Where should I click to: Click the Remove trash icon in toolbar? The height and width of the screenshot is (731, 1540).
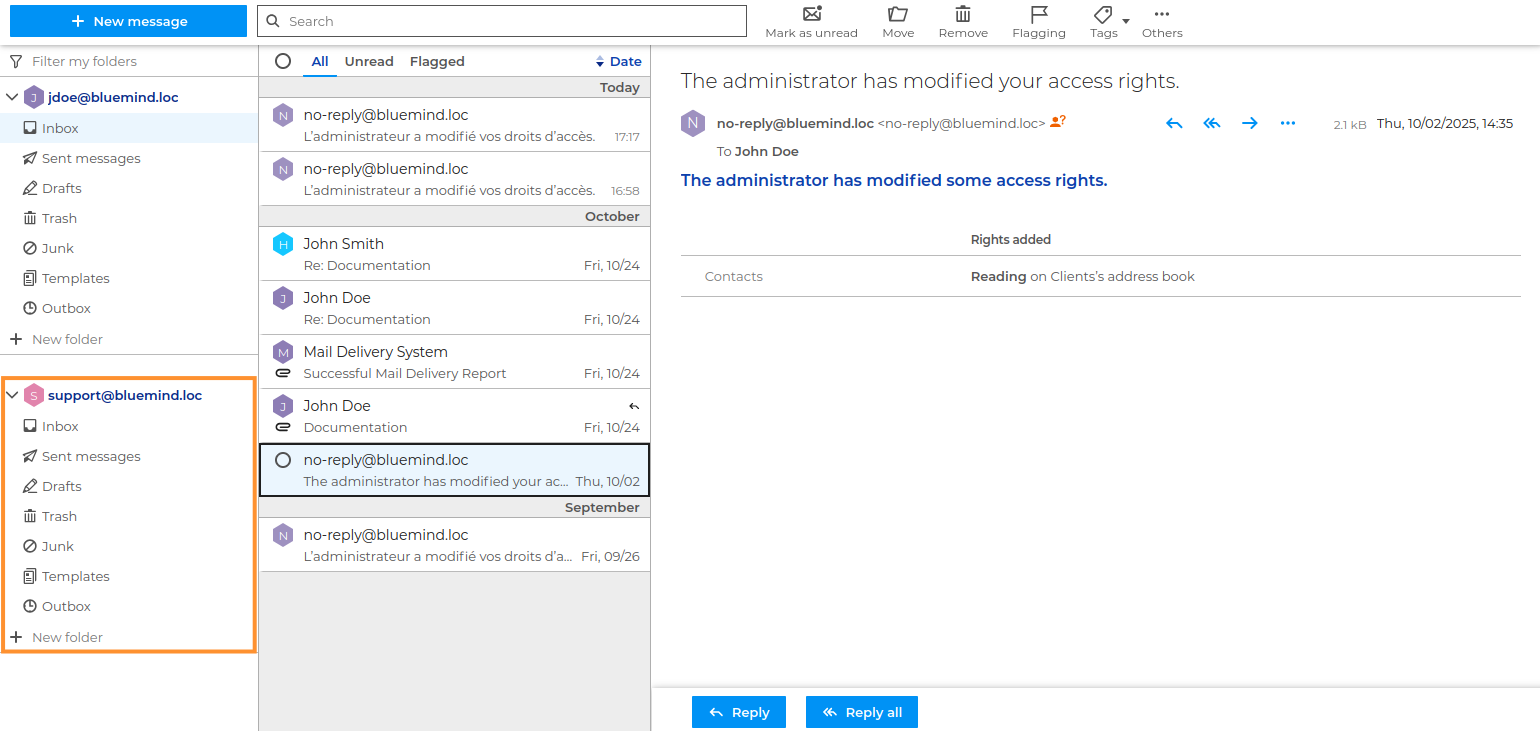(962, 14)
